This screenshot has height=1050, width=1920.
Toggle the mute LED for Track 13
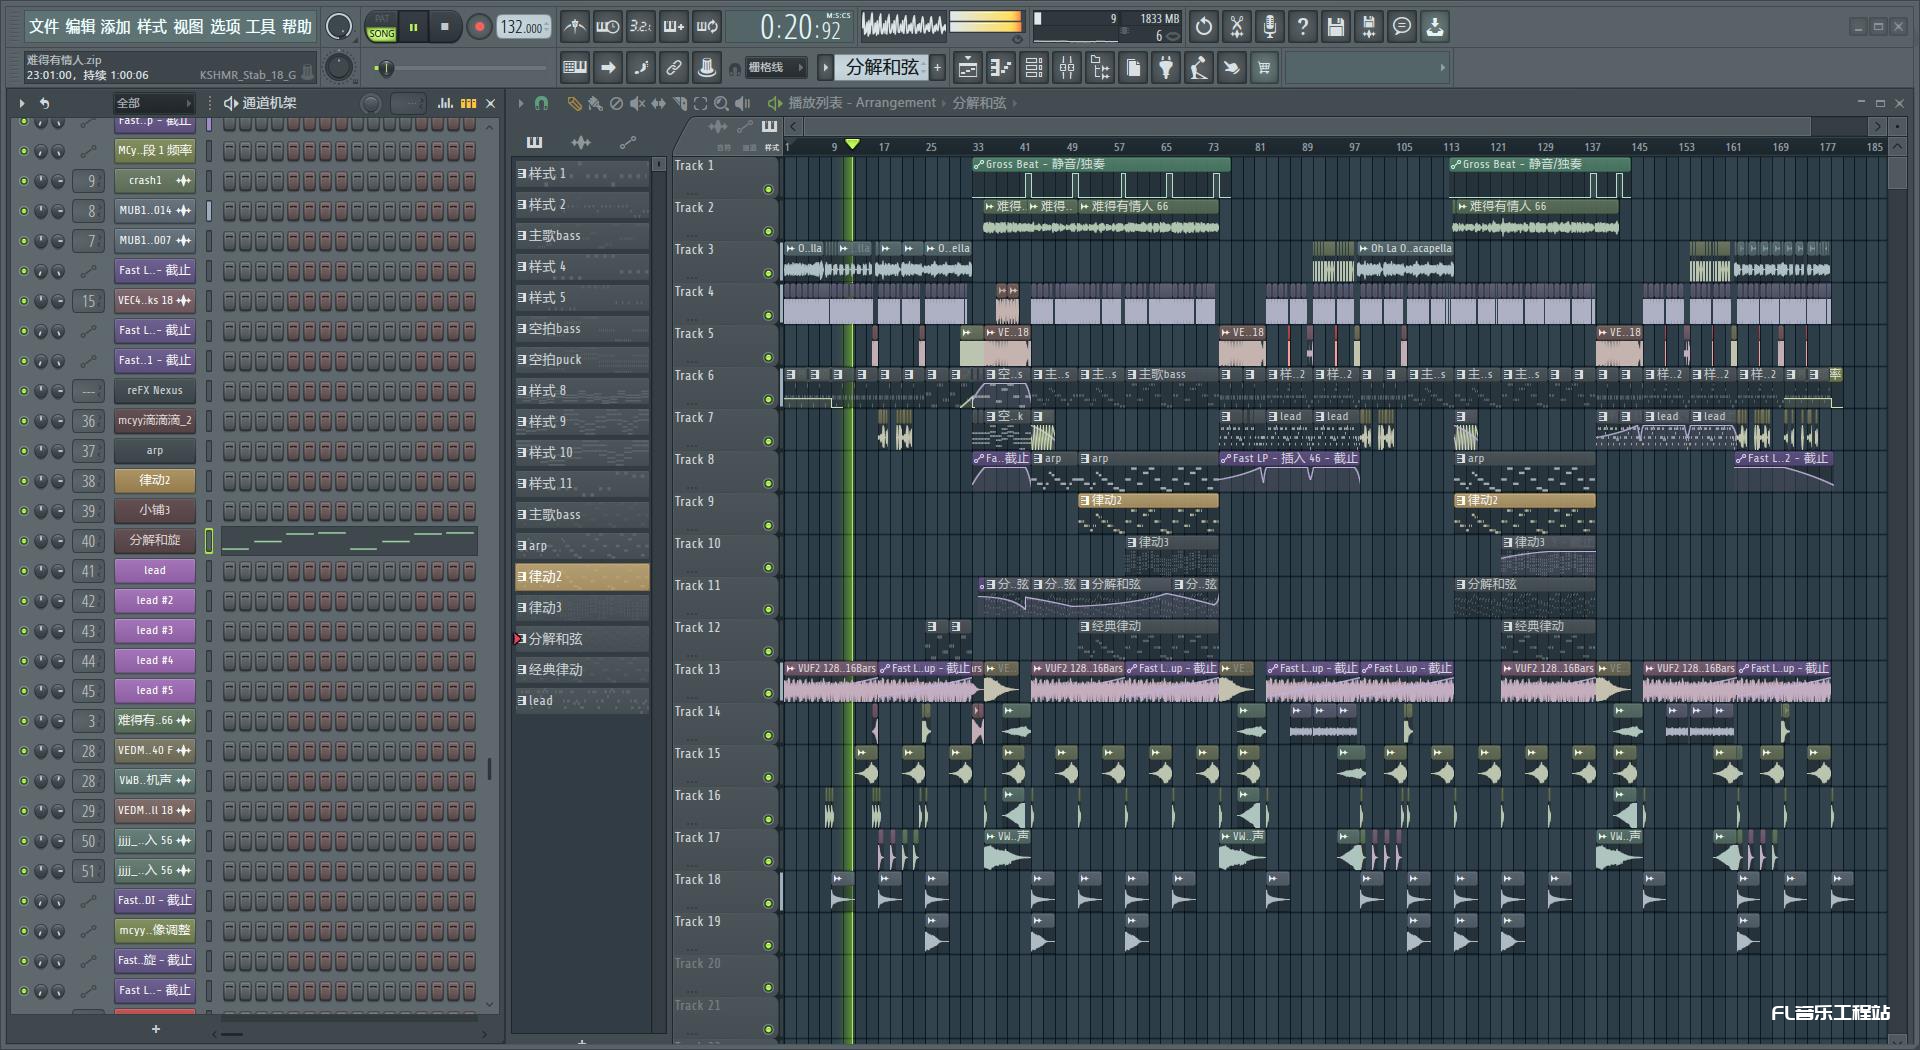click(x=768, y=694)
